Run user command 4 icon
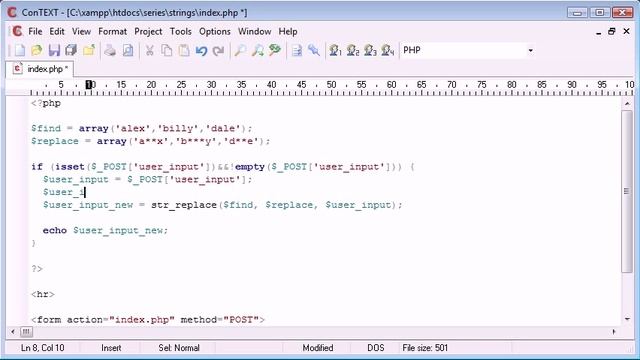This screenshot has height=360, width=640. [388, 51]
